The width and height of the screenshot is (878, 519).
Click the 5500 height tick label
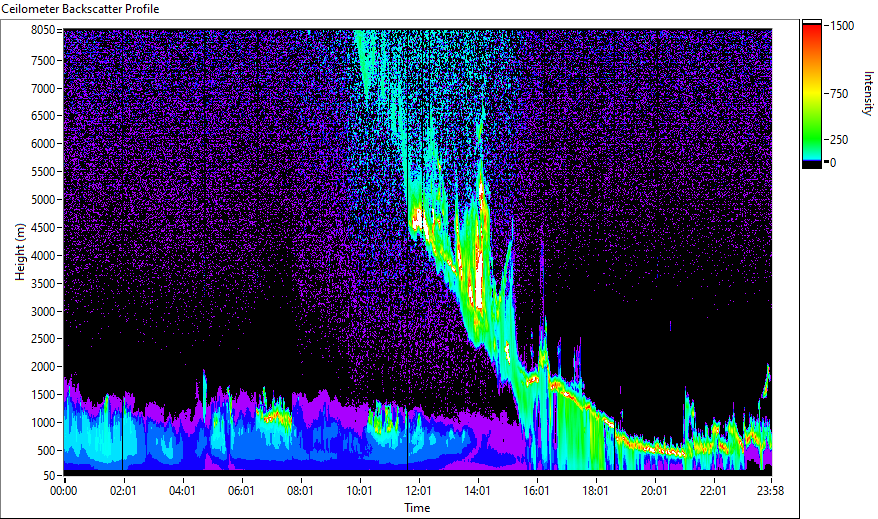[43, 172]
